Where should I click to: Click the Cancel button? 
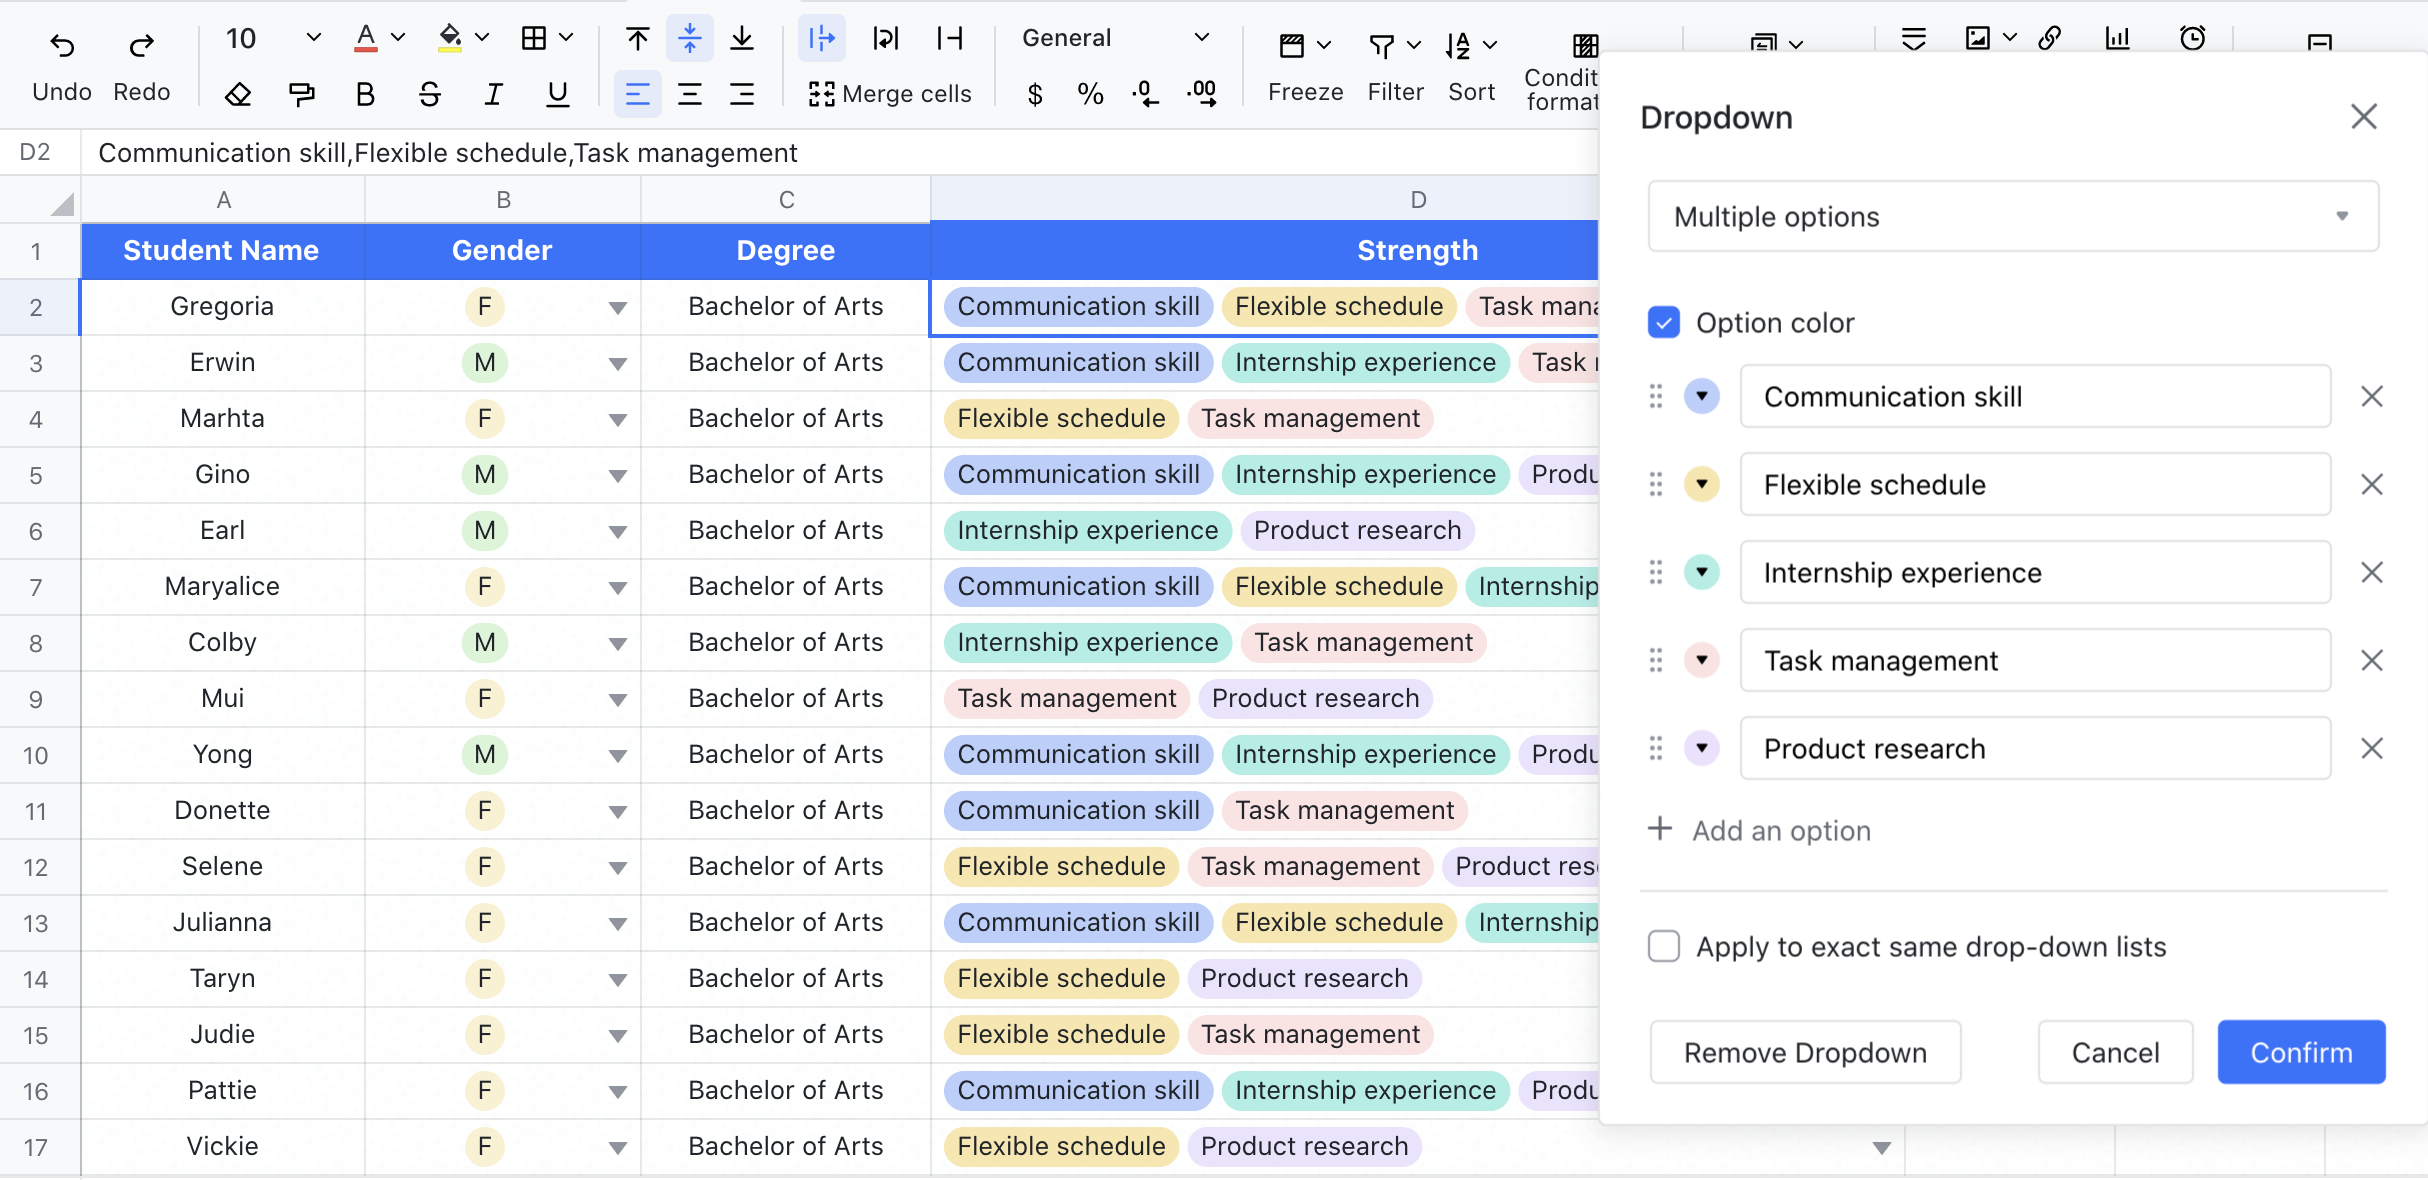(x=2115, y=1052)
